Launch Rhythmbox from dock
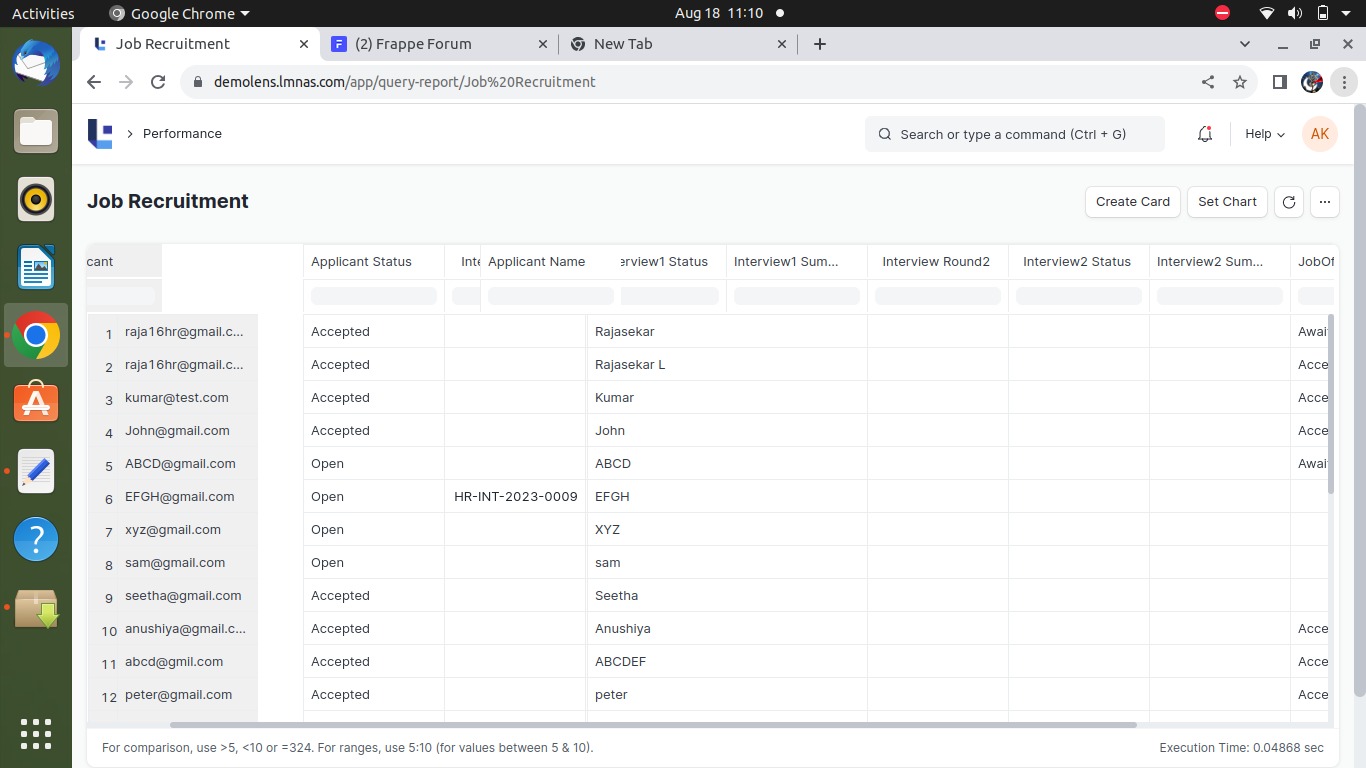The image size is (1366, 768). coord(36,199)
